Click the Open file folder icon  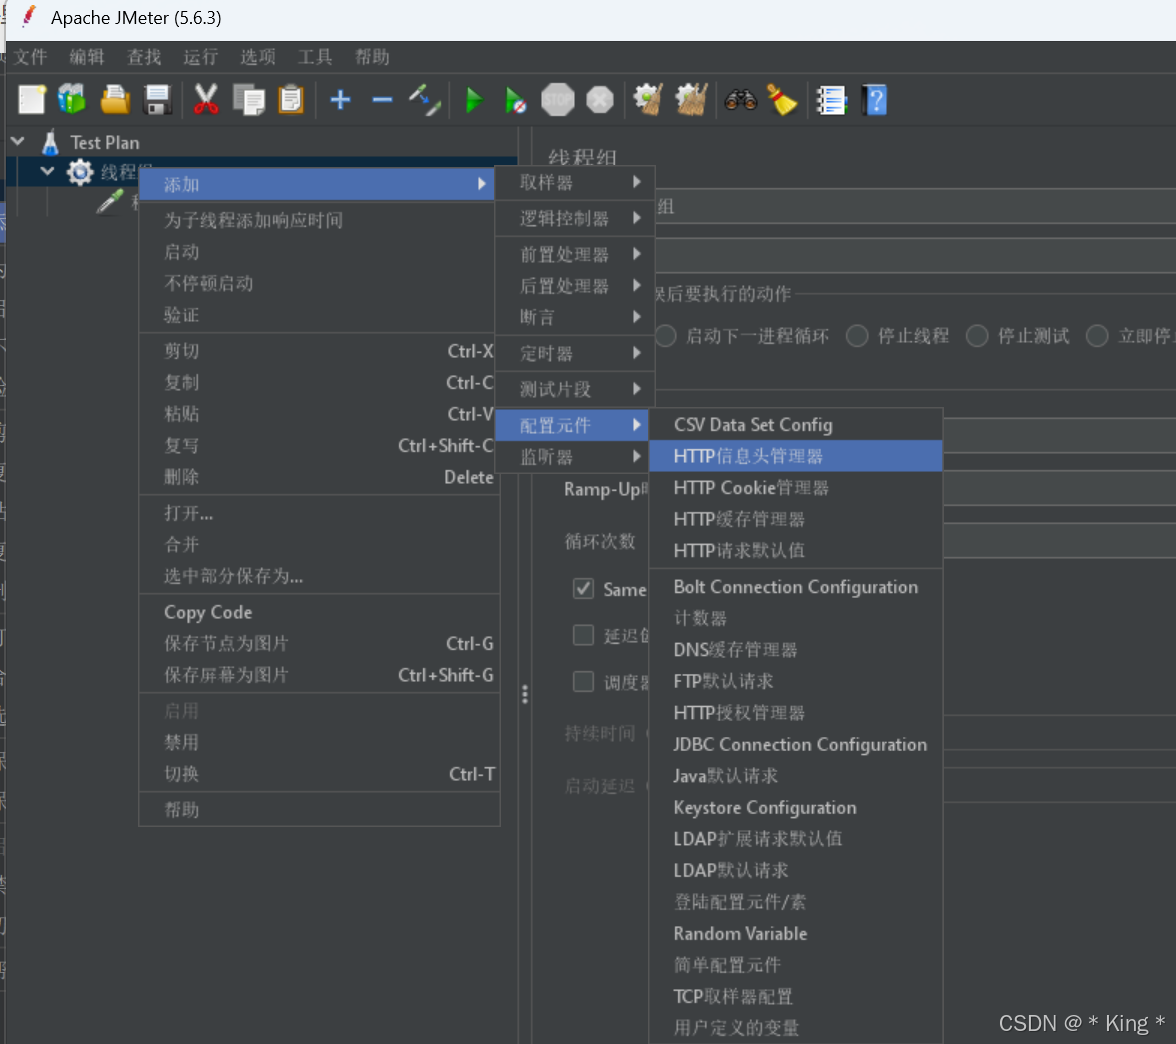[x=115, y=100]
